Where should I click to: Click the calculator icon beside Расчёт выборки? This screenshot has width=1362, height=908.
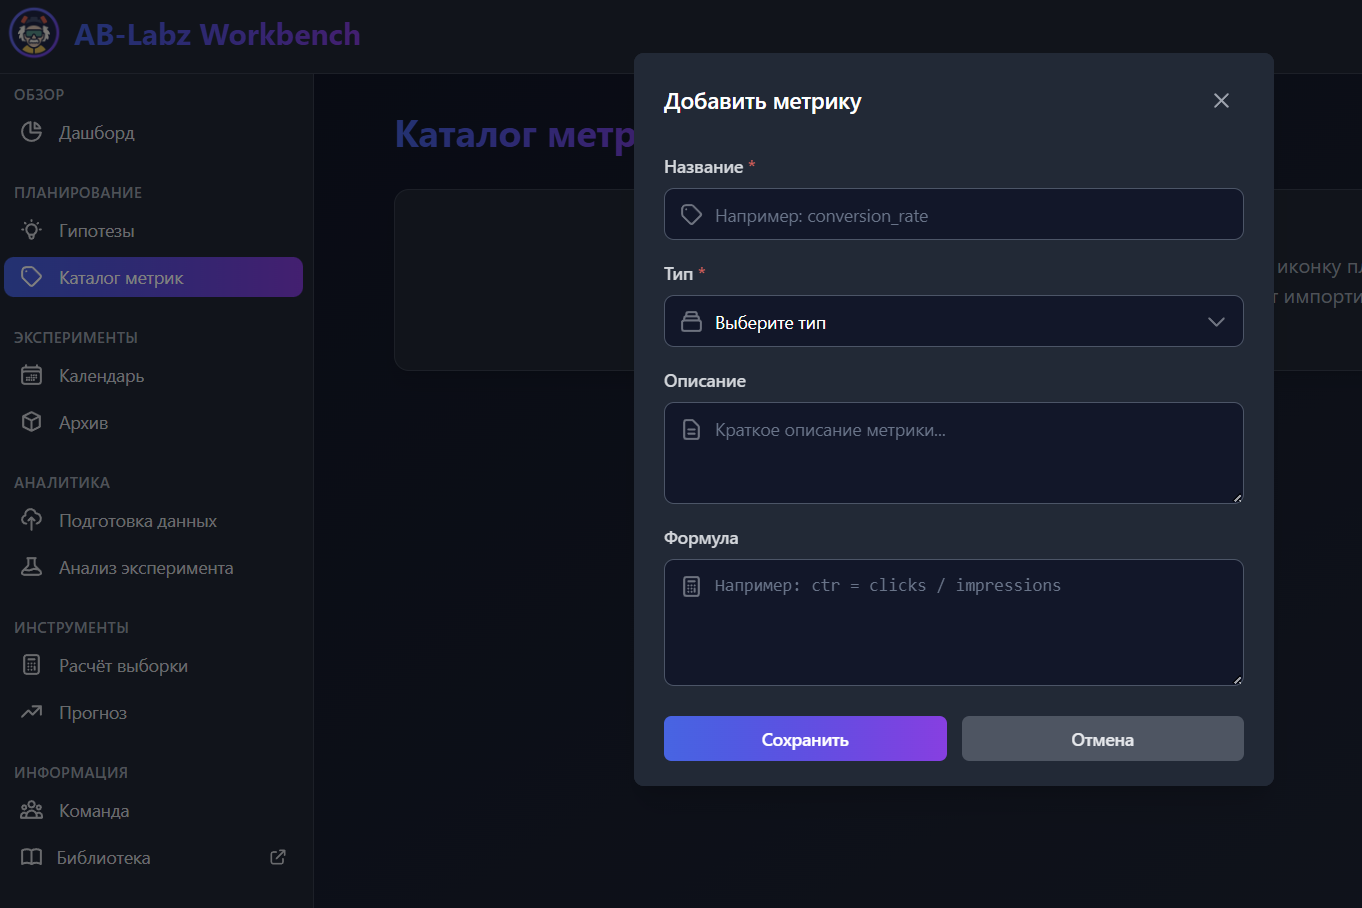[x=32, y=665]
